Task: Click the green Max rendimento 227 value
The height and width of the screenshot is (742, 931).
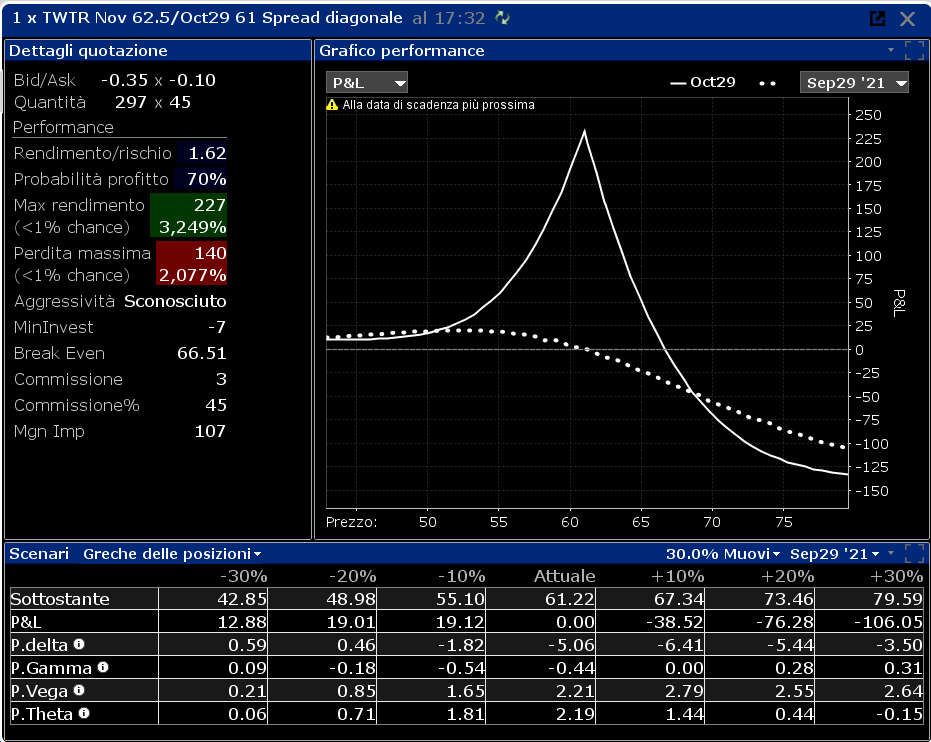Action: (x=189, y=205)
